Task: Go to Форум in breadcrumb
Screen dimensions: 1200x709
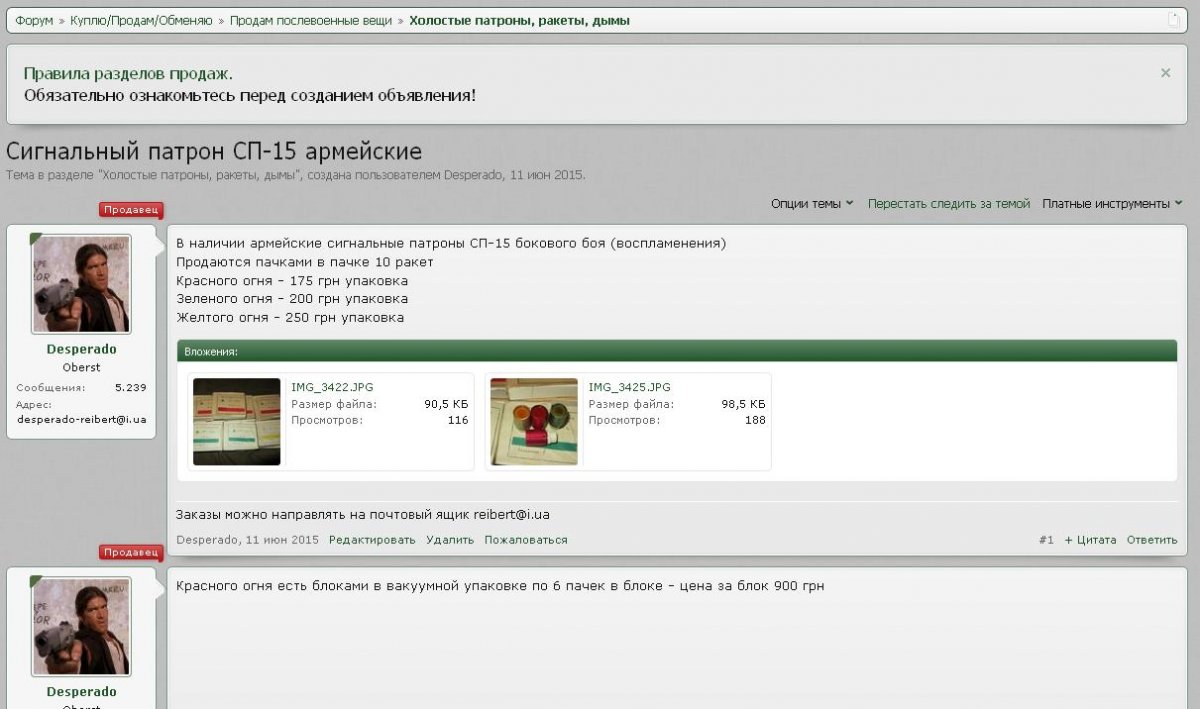Action: (x=34, y=20)
